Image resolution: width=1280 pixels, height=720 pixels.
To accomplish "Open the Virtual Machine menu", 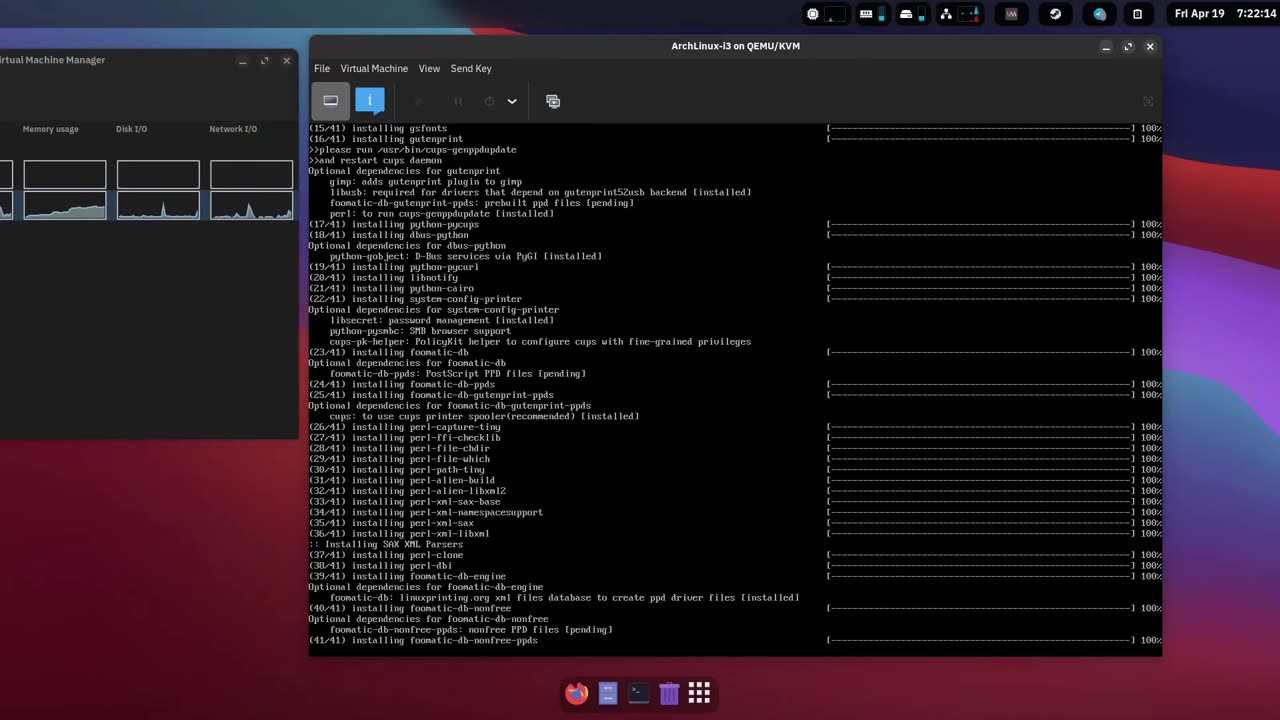I will pyautogui.click(x=374, y=69).
